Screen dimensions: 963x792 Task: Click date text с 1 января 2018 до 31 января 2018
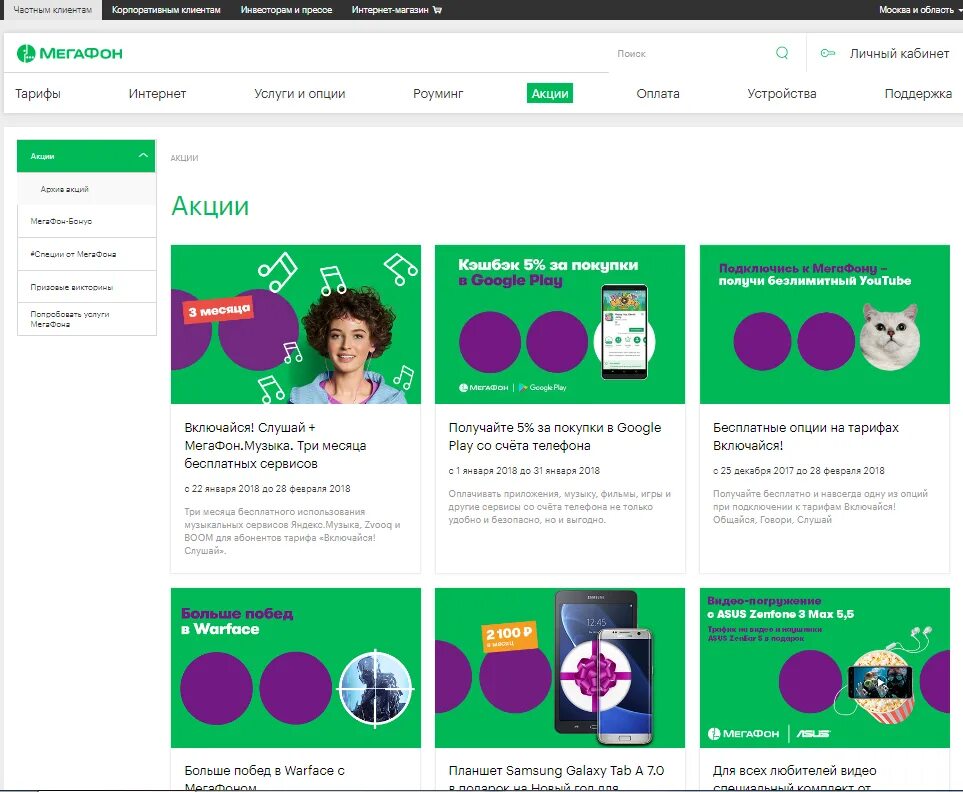click(524, 471)
